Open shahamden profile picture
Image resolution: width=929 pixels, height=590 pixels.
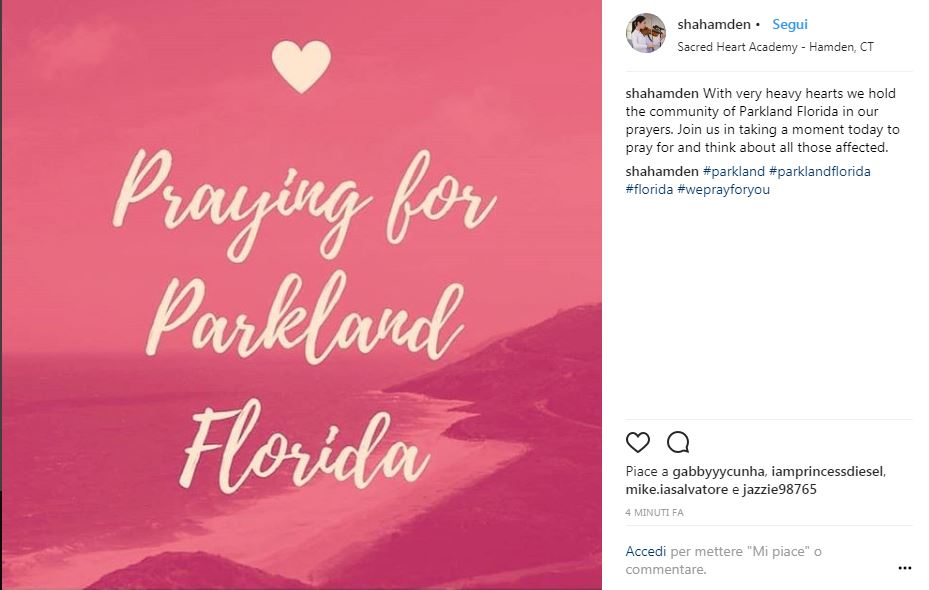[x=645, y=33]
